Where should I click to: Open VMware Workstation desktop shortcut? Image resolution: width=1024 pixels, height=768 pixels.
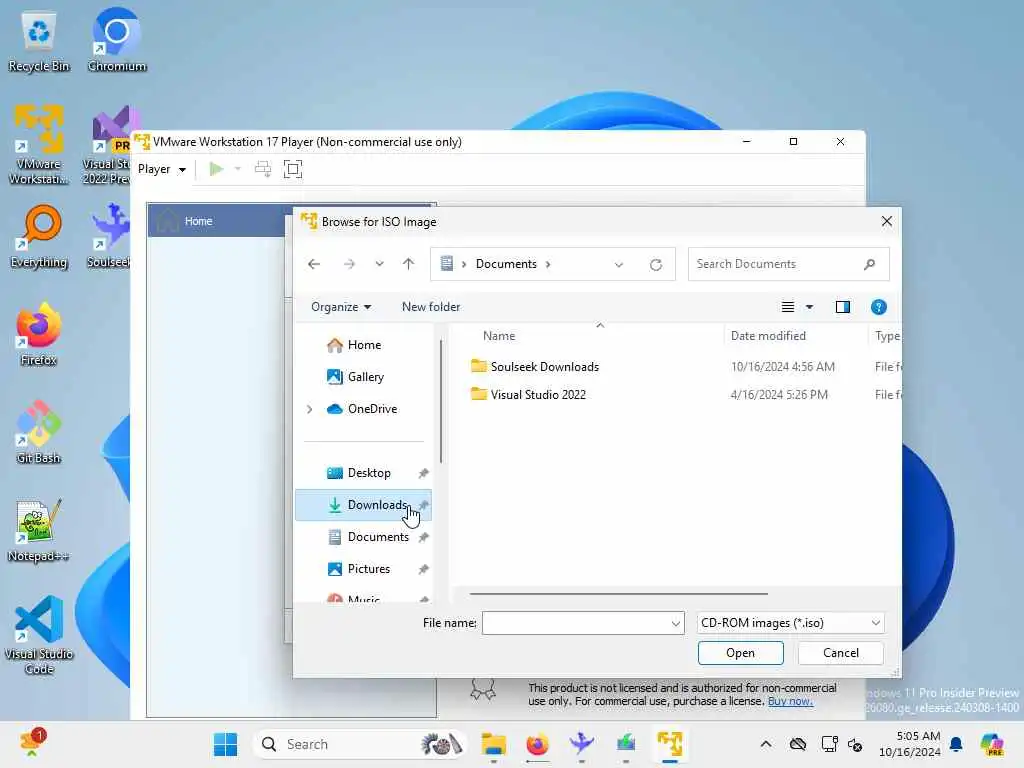pyautogui.click(x=39, y=145)
